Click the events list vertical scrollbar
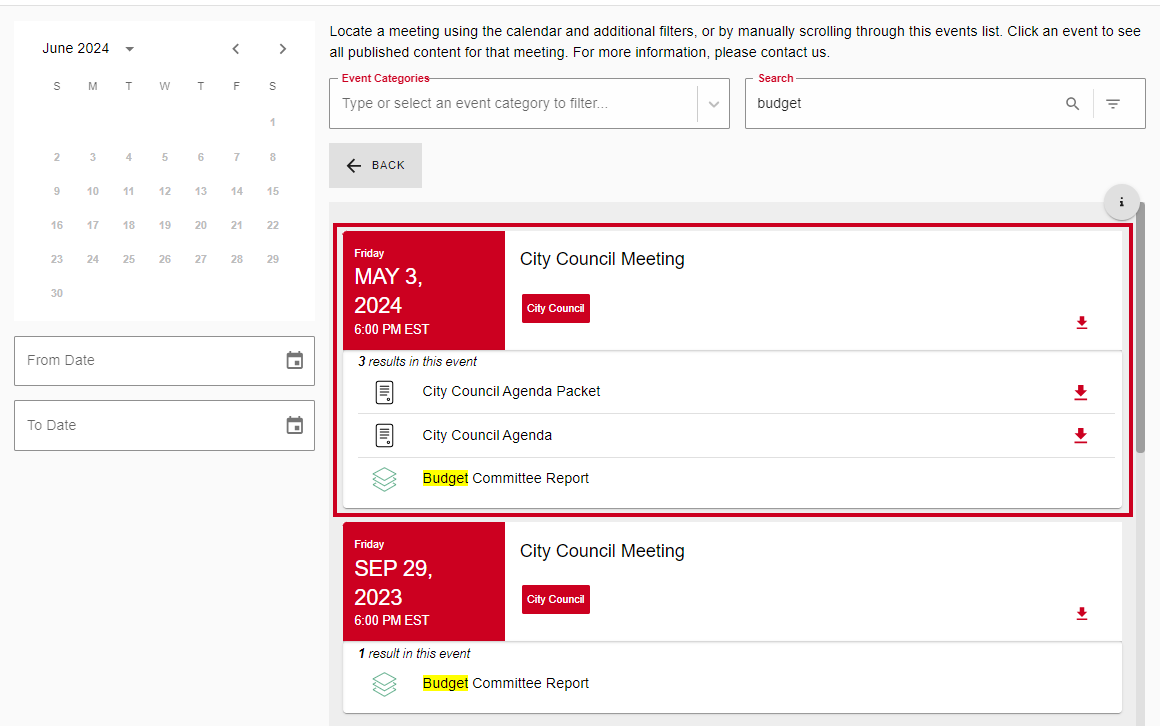Image resolution: width=1160 pixels, height=726 pixels. (1141, 326)
